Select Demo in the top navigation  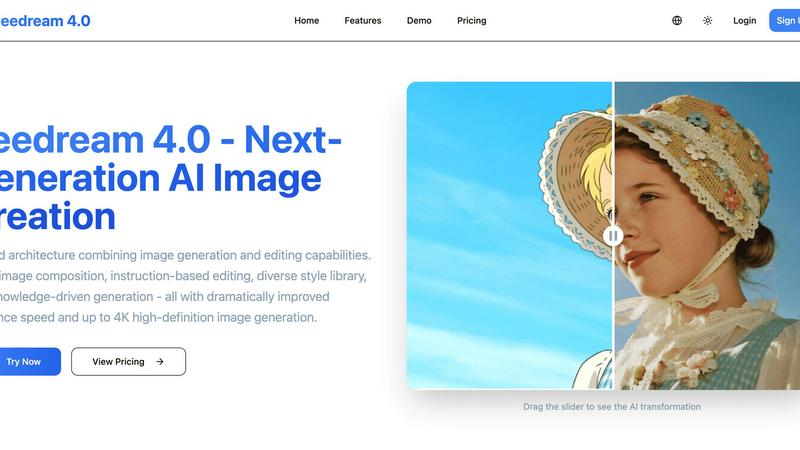(x=419, y=20)
